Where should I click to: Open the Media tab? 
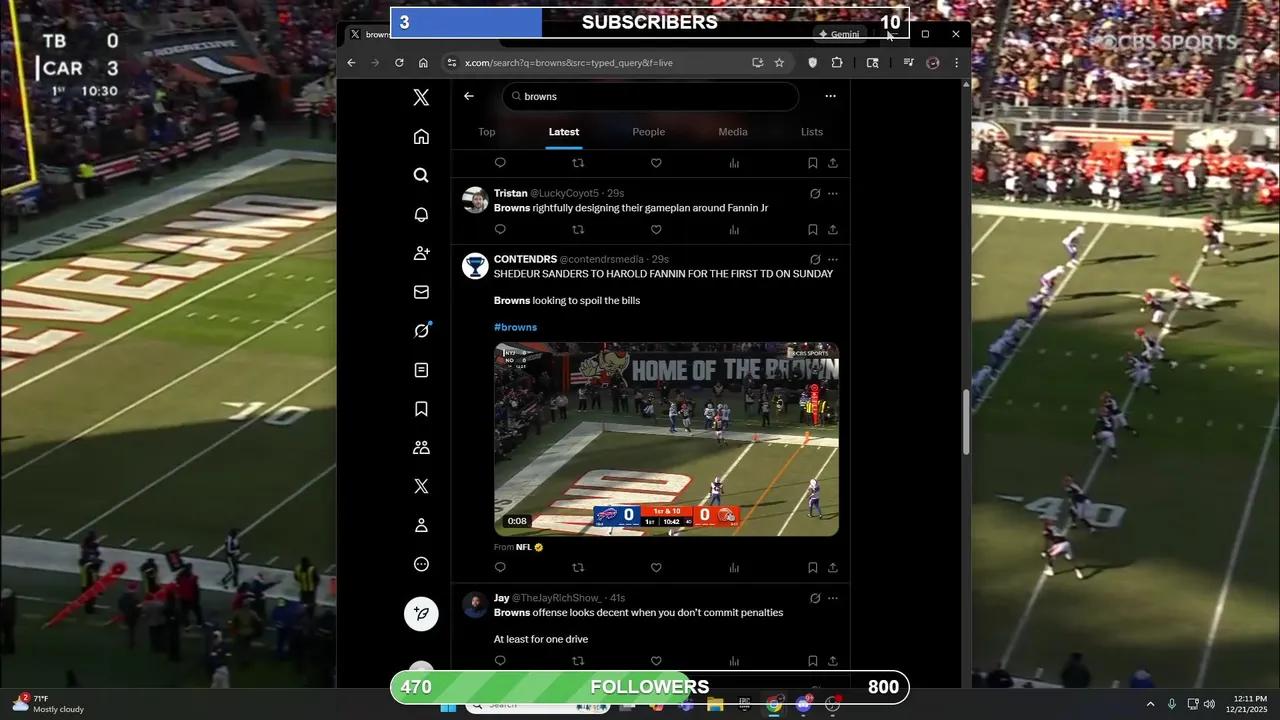pos(733,132)
